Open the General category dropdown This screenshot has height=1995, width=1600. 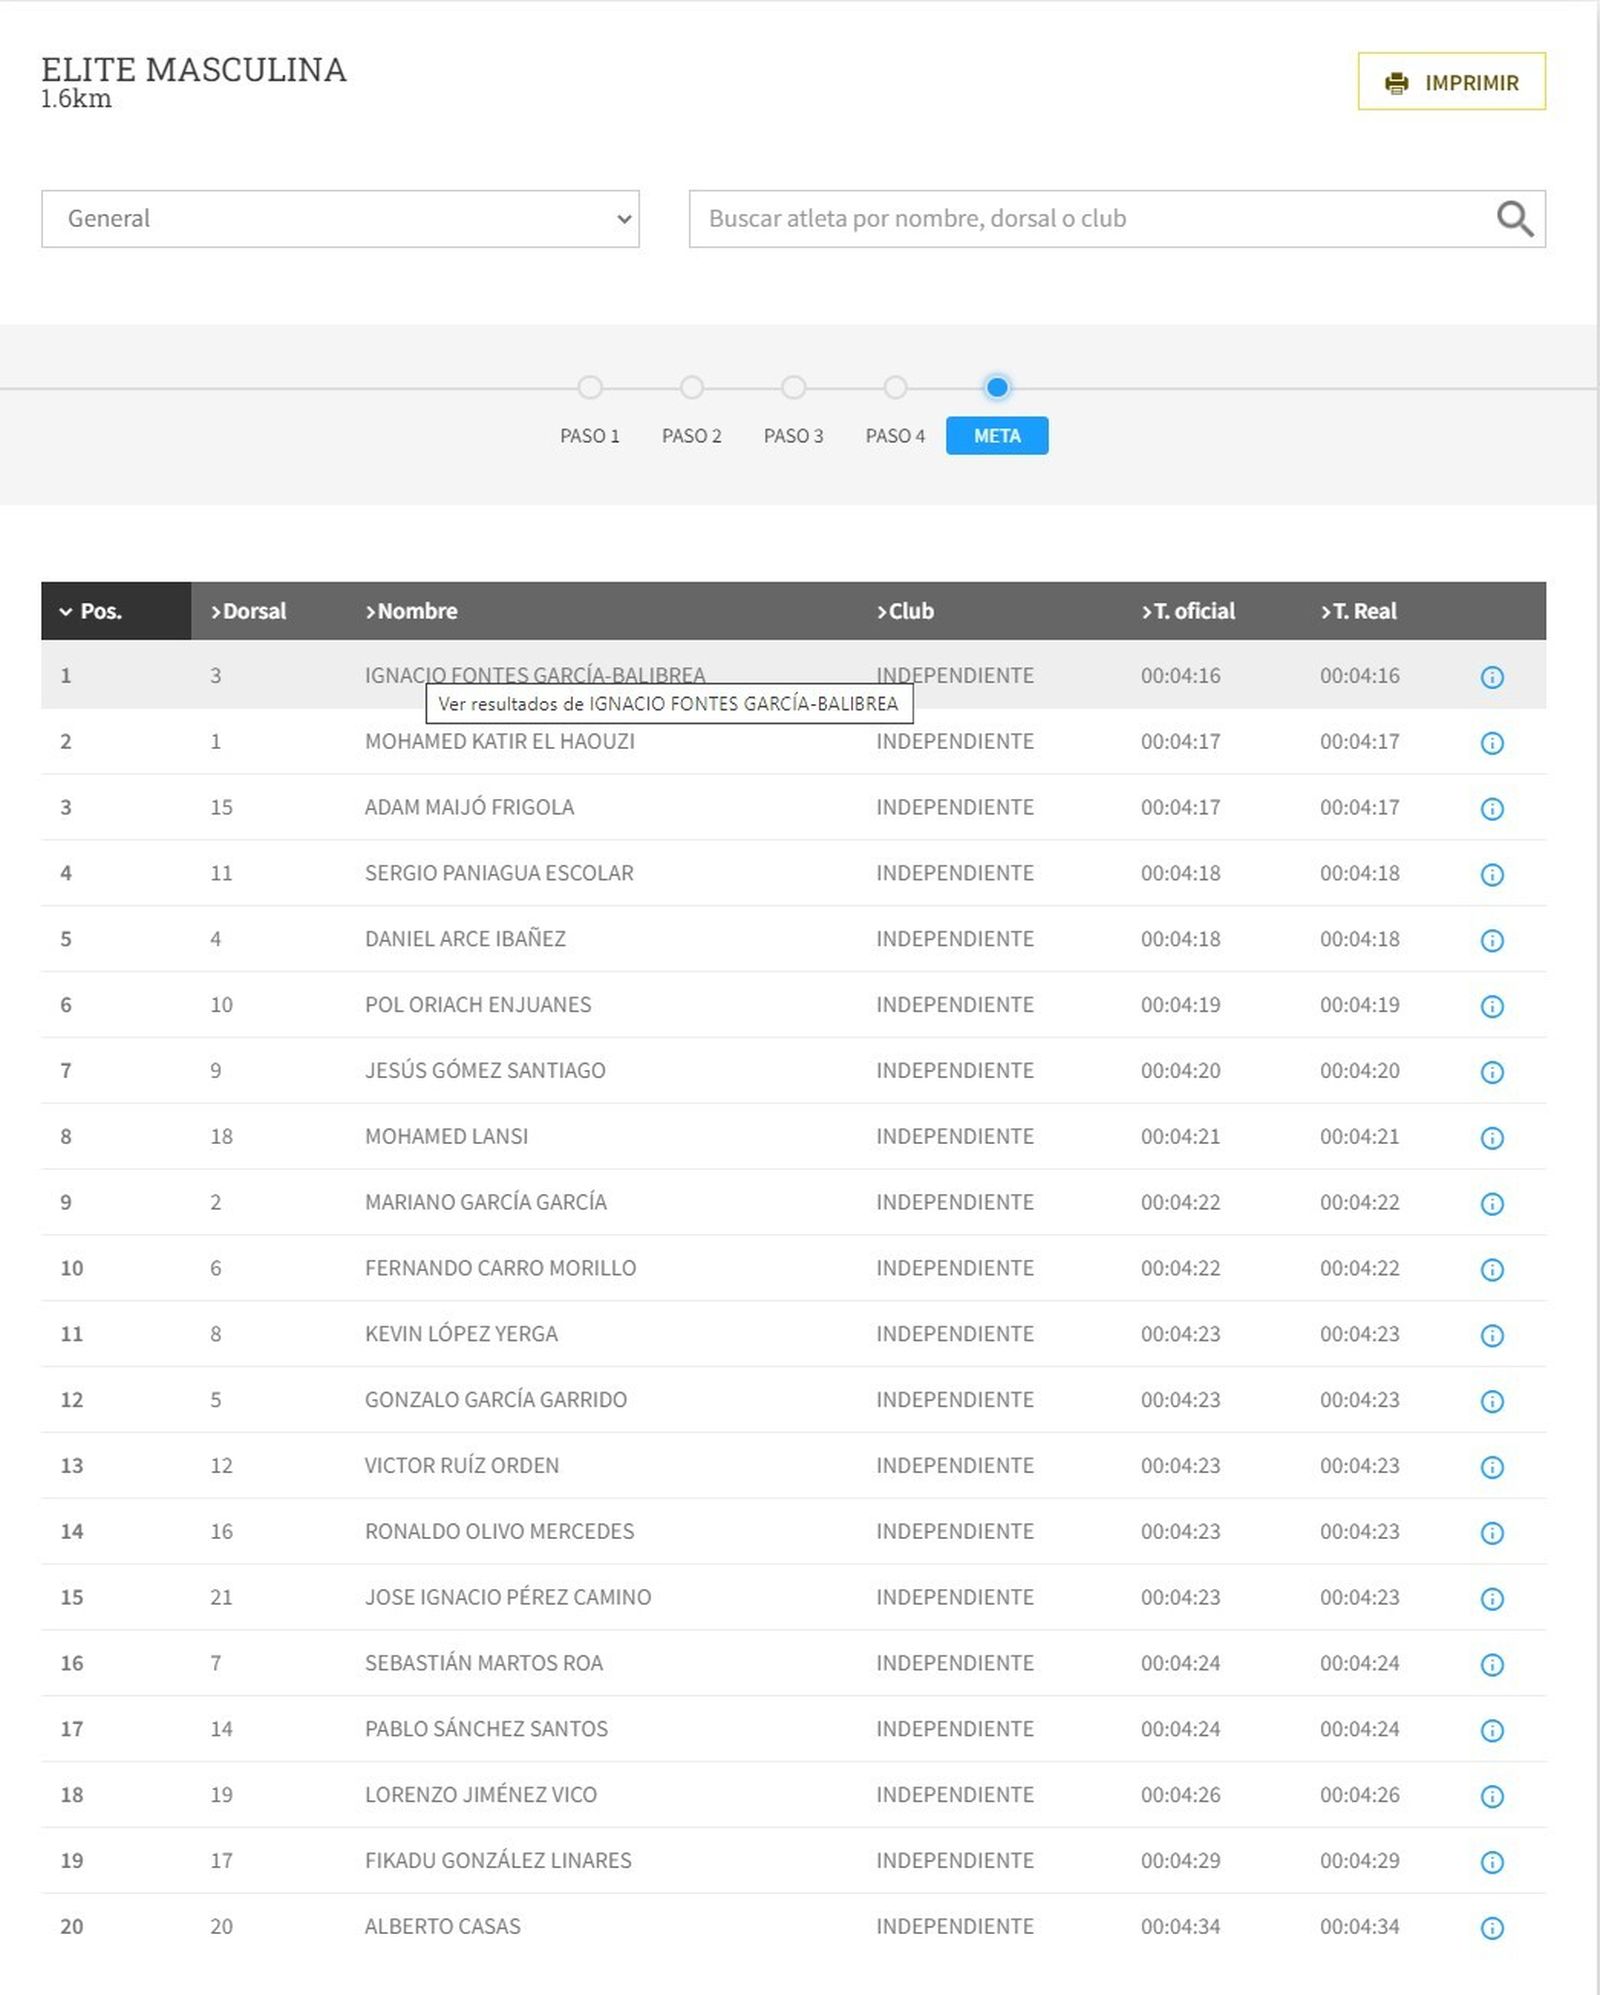(340, 218)
